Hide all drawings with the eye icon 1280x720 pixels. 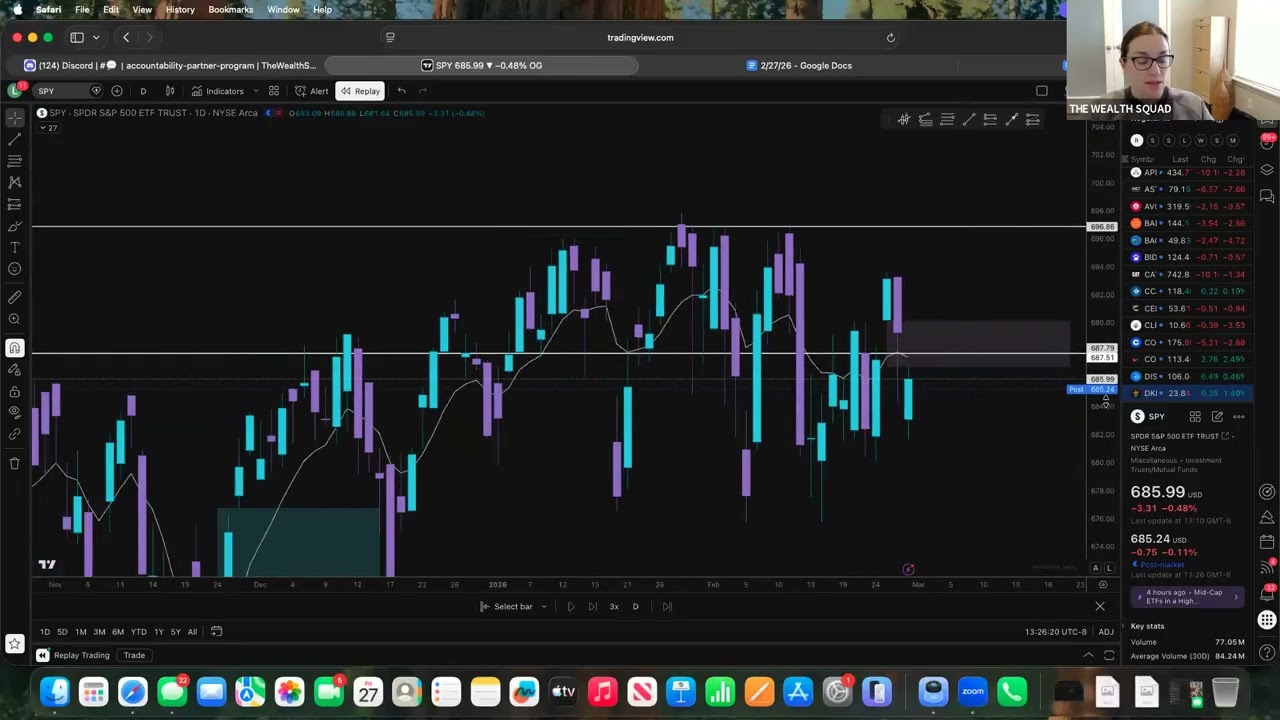15,412
